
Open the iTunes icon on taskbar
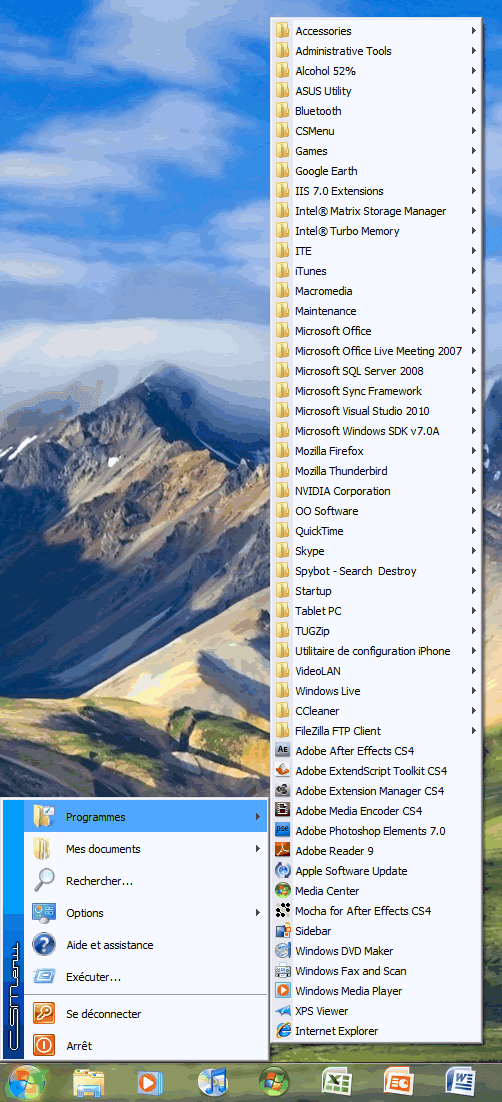click(x=212, y=1083)
